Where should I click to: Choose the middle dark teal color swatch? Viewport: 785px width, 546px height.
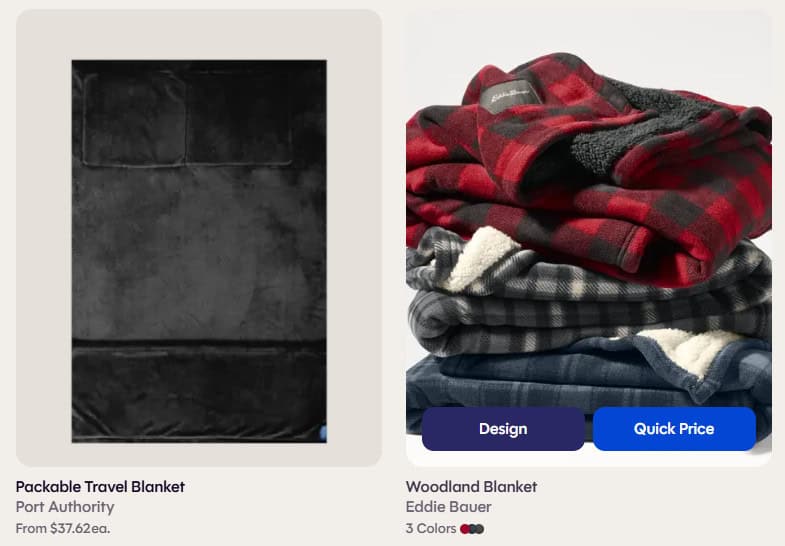tap(472, 529)
